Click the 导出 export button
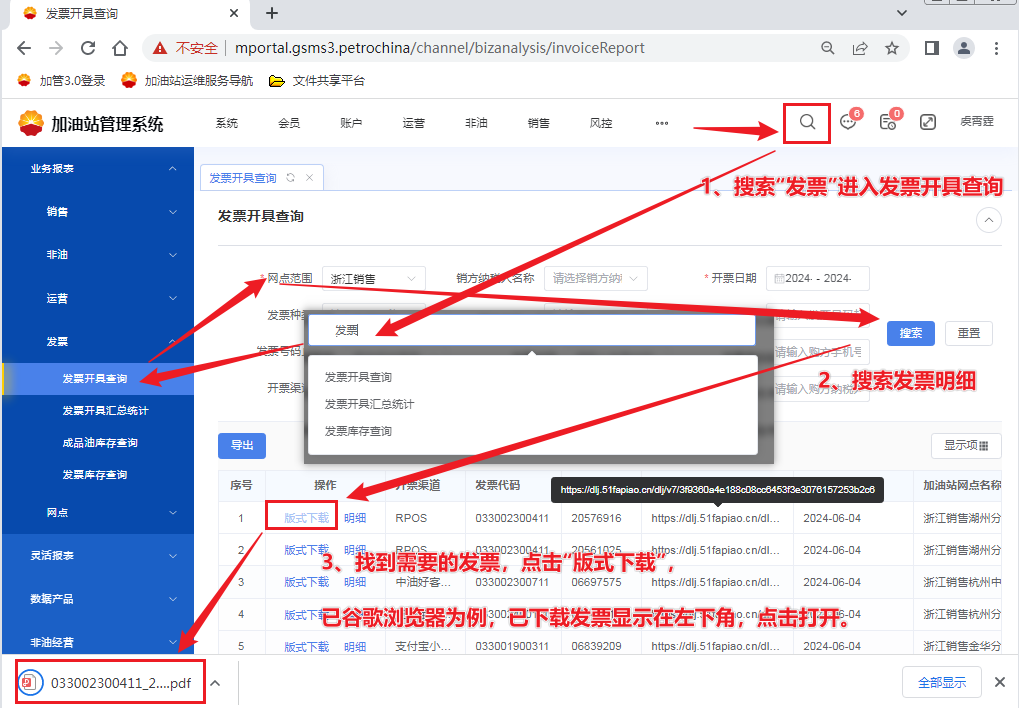Screen dimensions: 1019x708 tap(242, 446)
